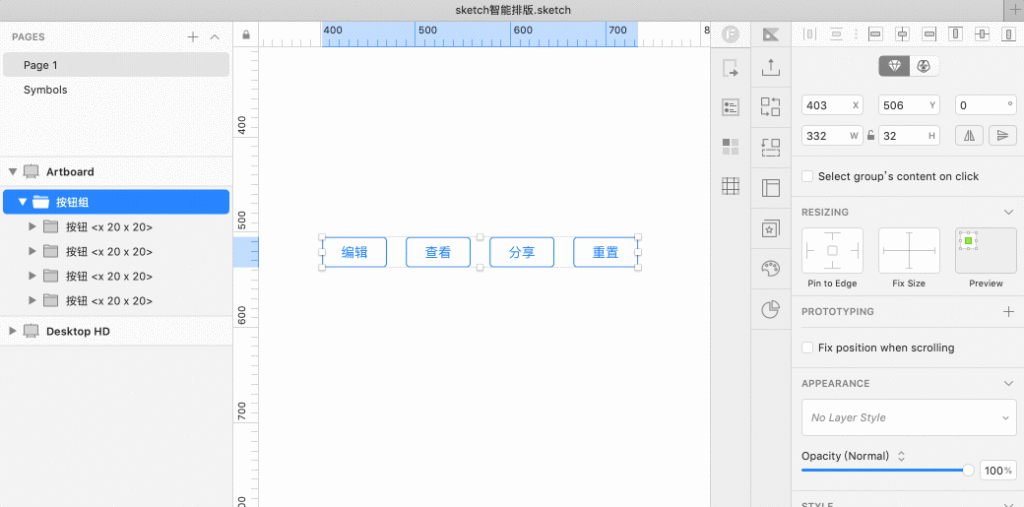This screenshot has height=507, width=1024.
Task: Open the list form plugin icon
Action: 730,108
